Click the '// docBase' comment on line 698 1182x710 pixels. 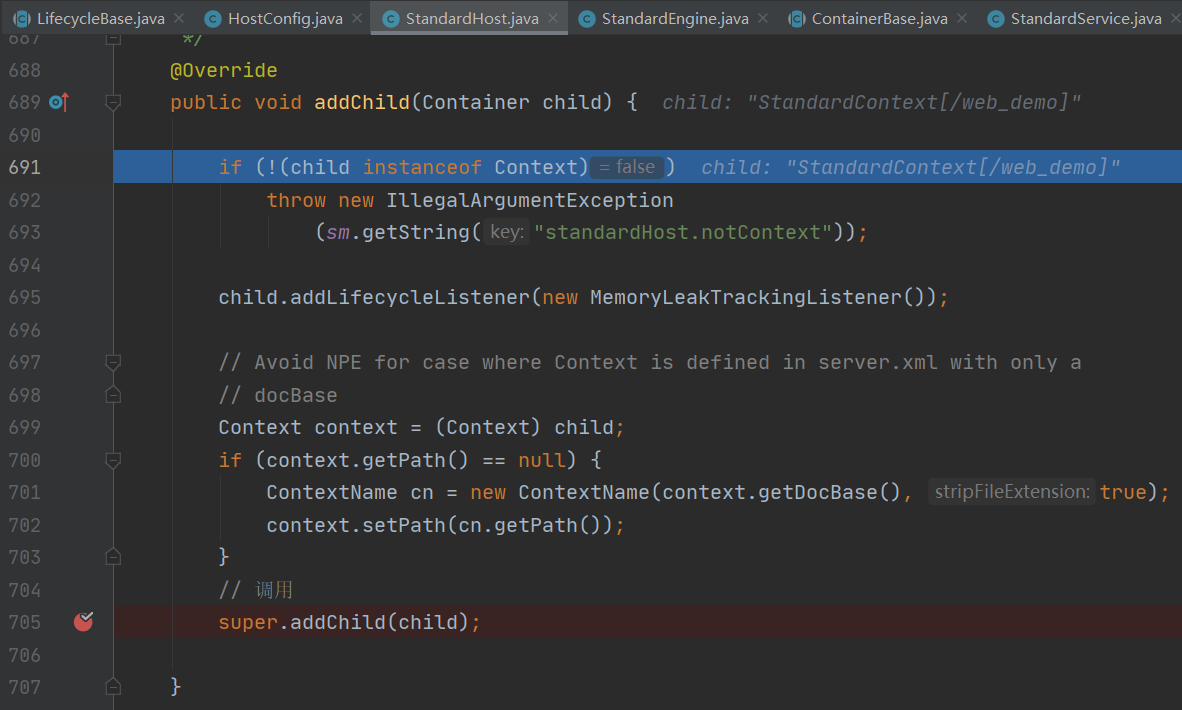[x=278, y=396]
